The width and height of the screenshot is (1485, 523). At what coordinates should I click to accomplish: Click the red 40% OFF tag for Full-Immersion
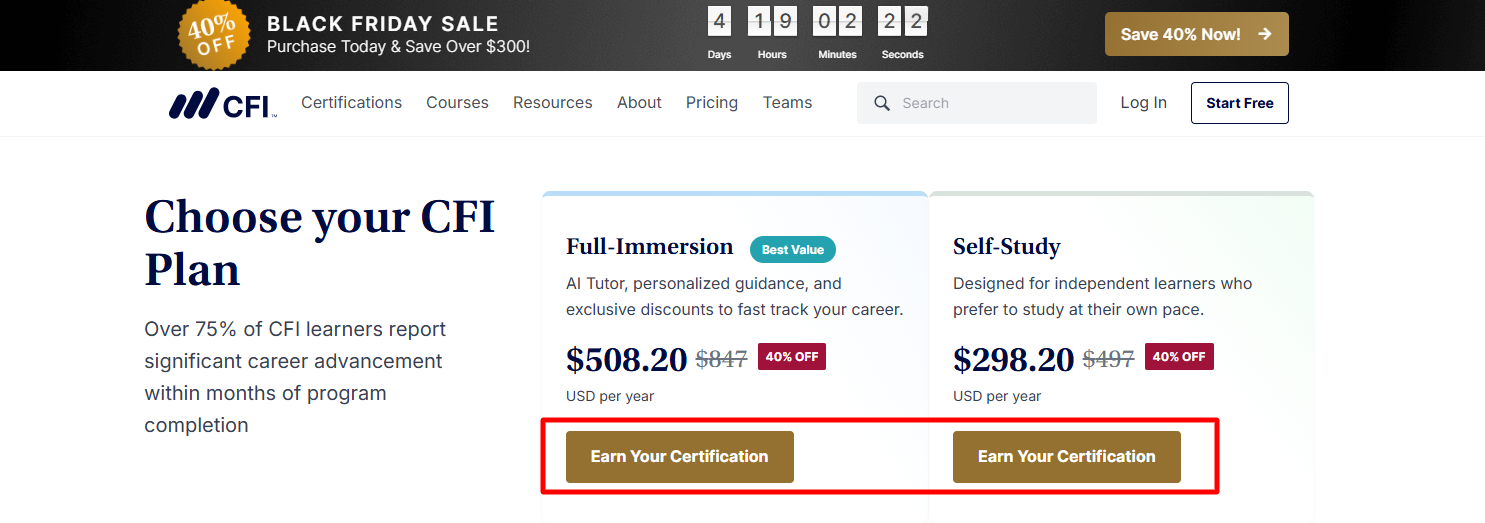click(x=792, y=357)
